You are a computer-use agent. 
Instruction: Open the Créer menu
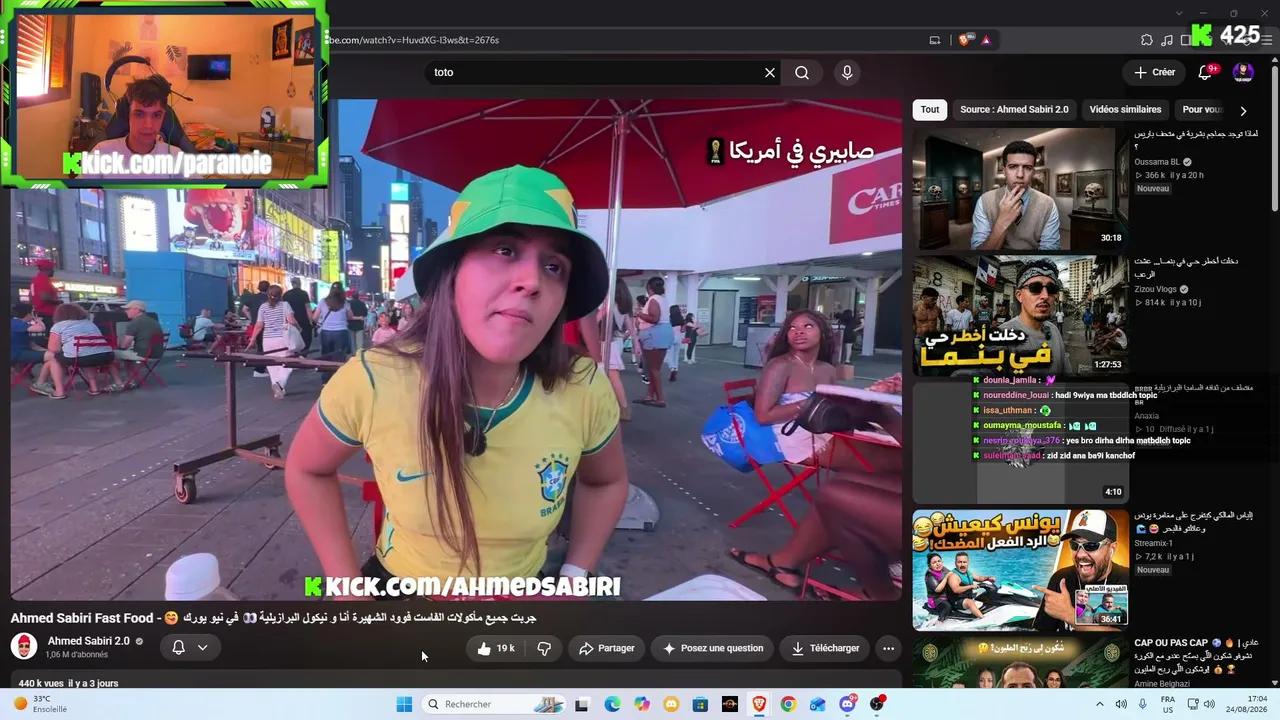tap(1155, 72)
